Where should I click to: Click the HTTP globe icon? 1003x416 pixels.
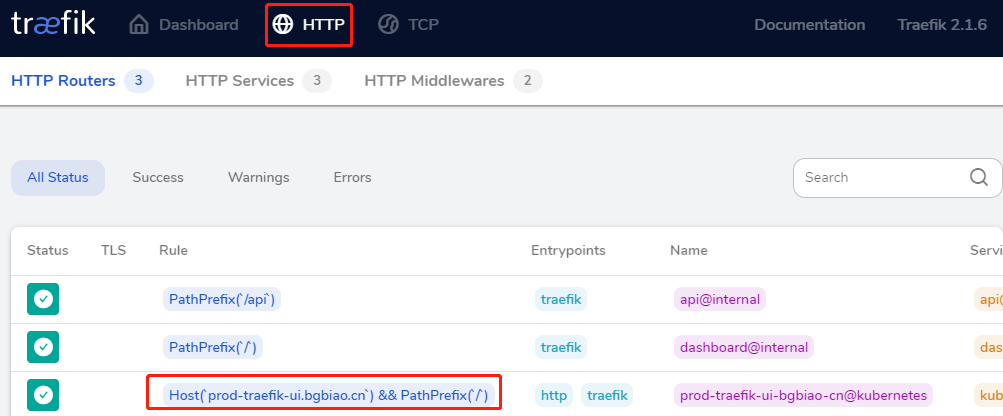(x=282, y=24)
